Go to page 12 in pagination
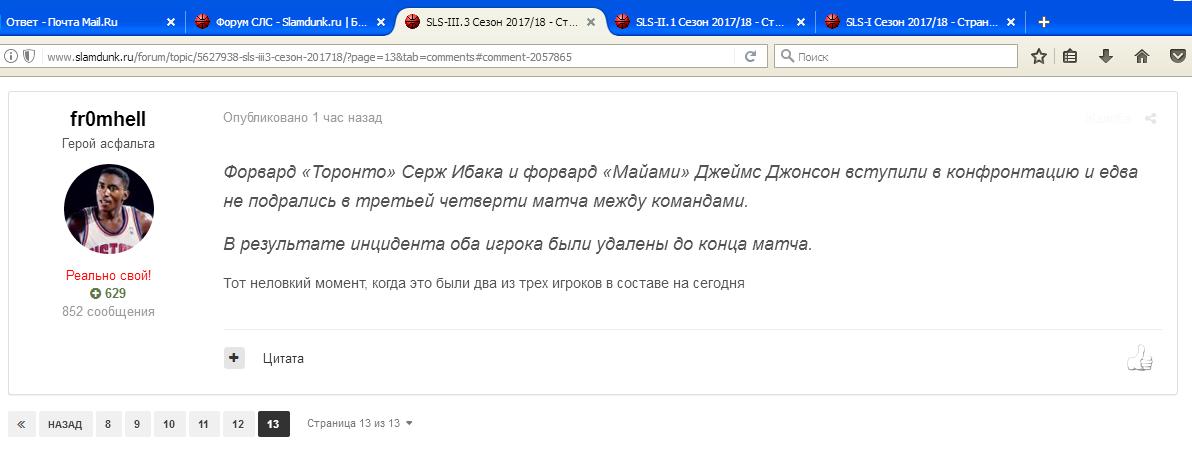 coord(237,424)
